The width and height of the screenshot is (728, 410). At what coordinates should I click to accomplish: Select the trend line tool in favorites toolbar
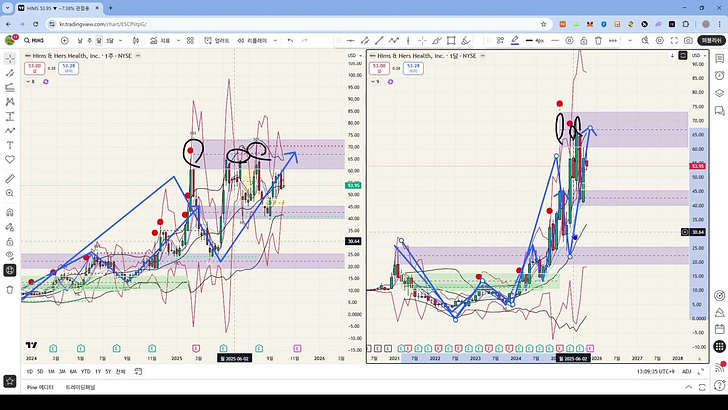coord(379,41)
